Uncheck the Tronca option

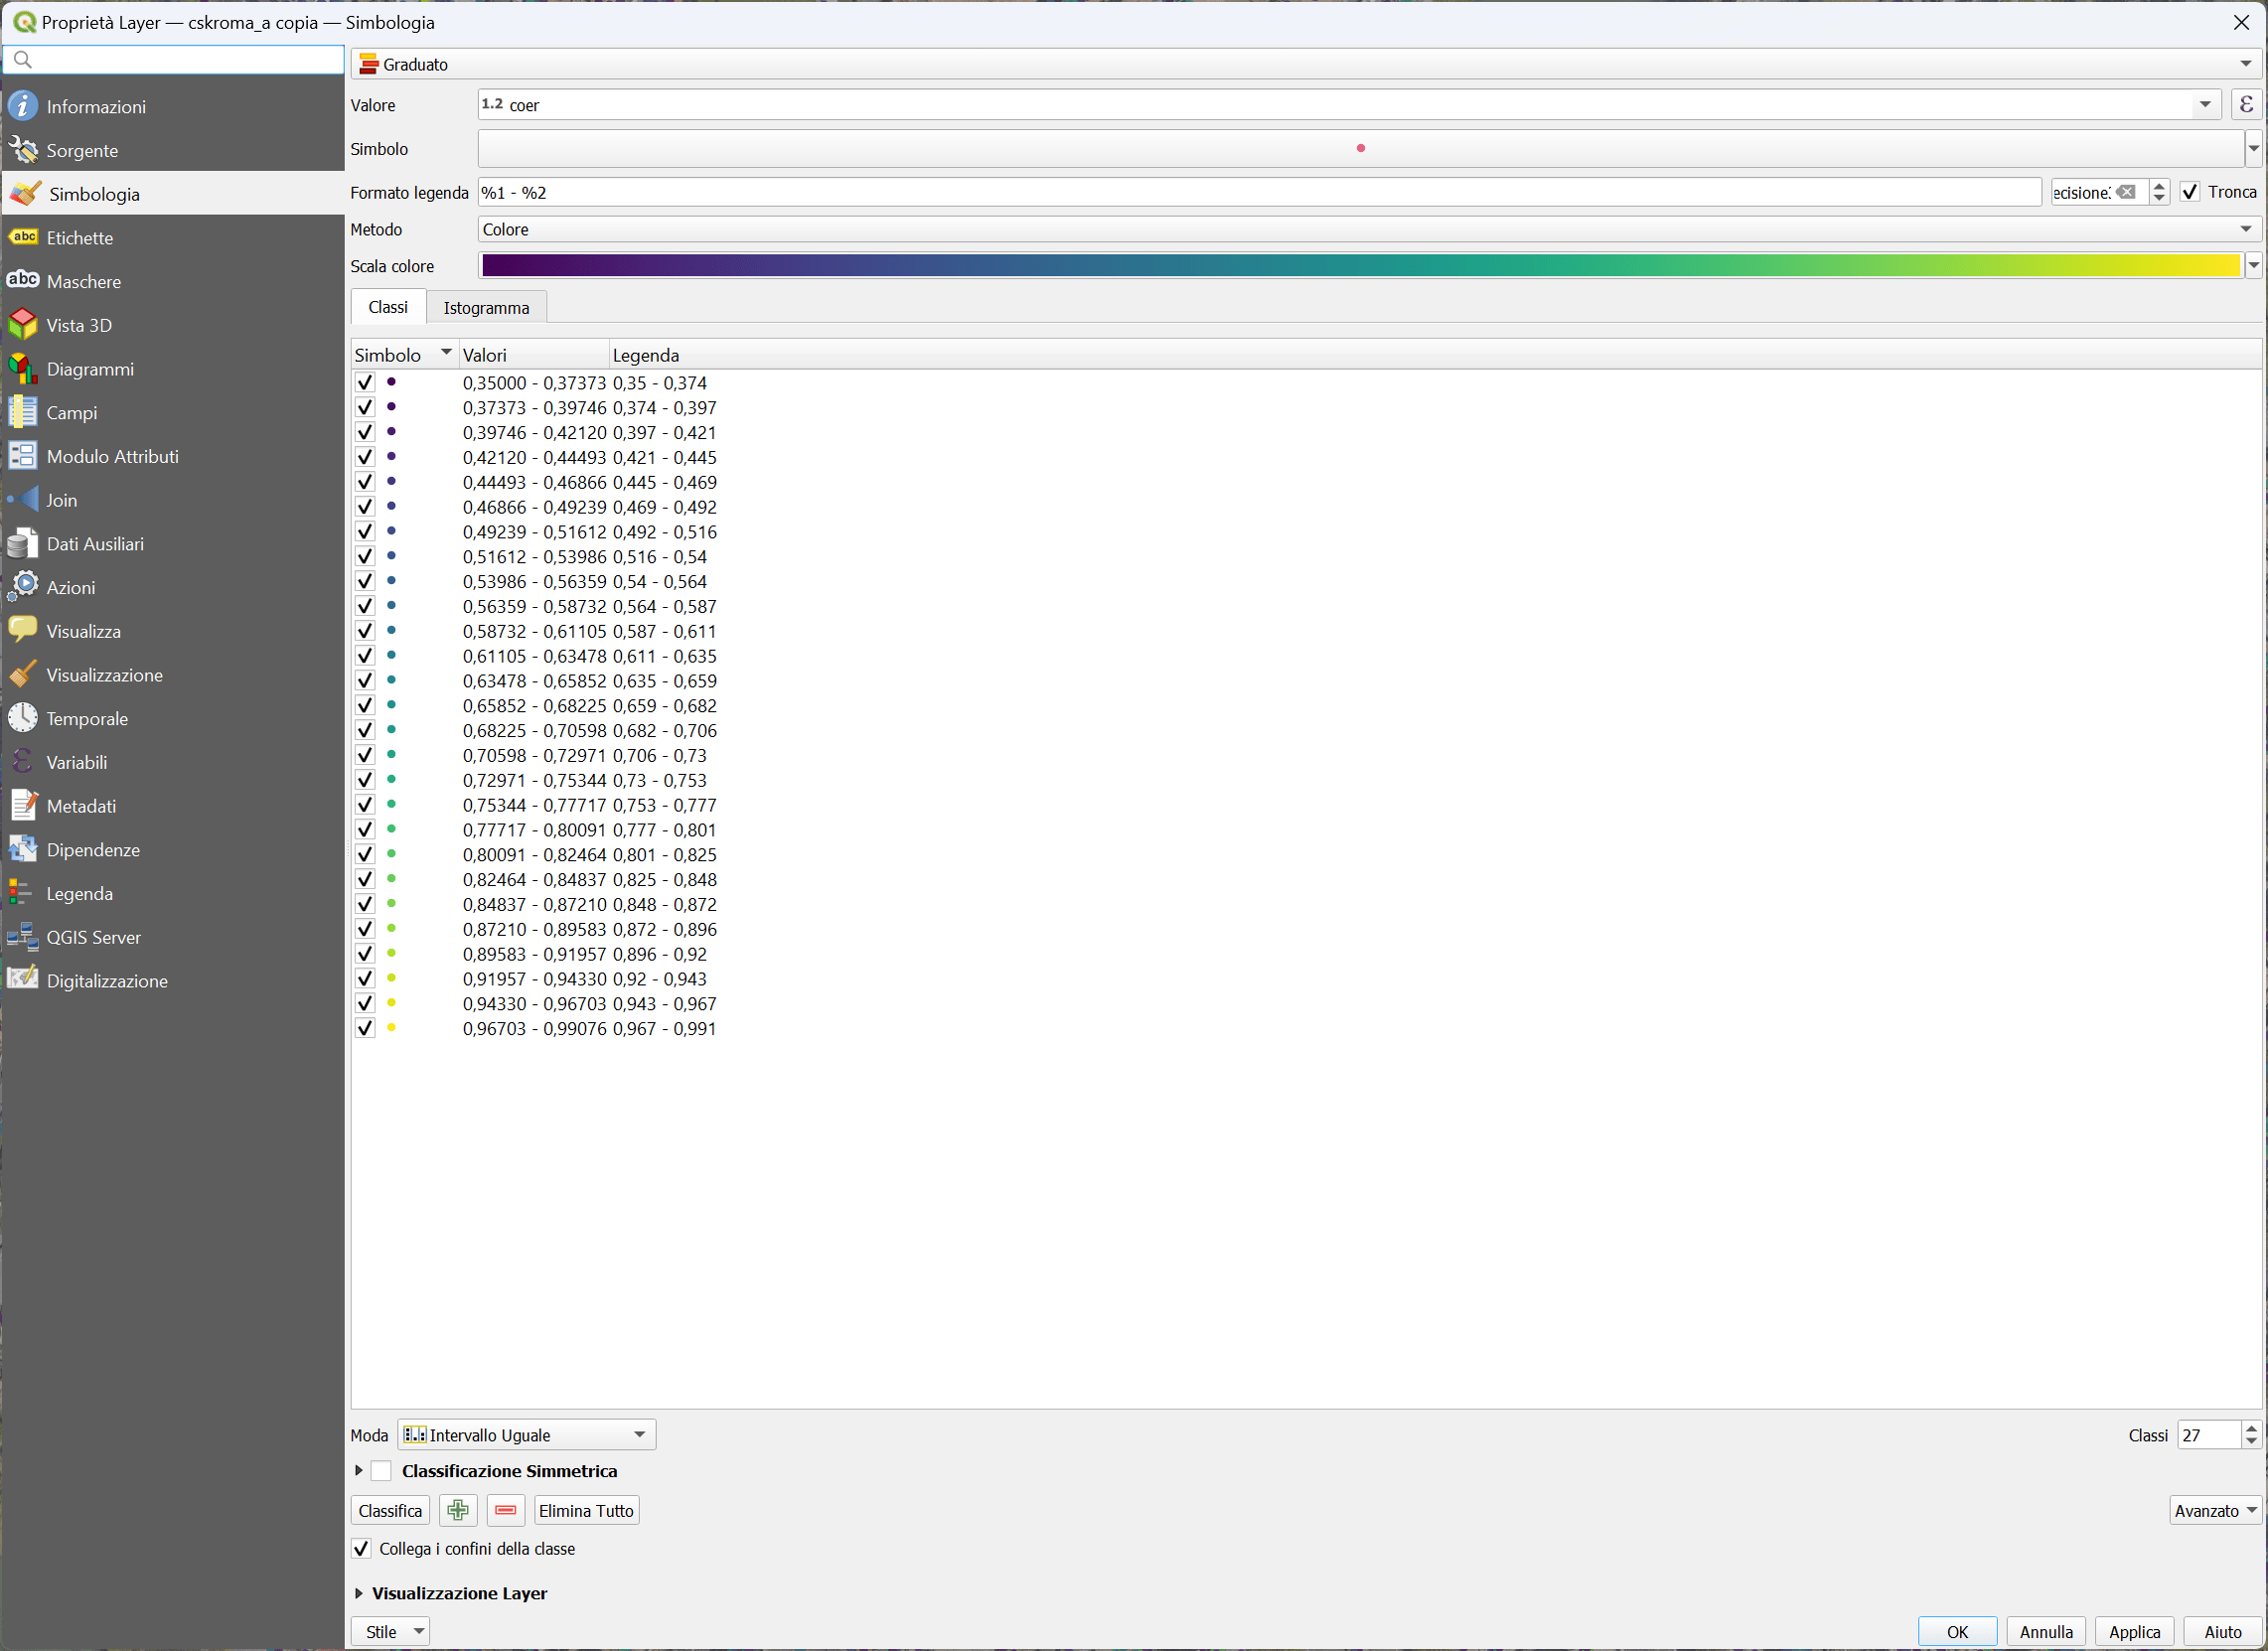tap(2190, 192)
